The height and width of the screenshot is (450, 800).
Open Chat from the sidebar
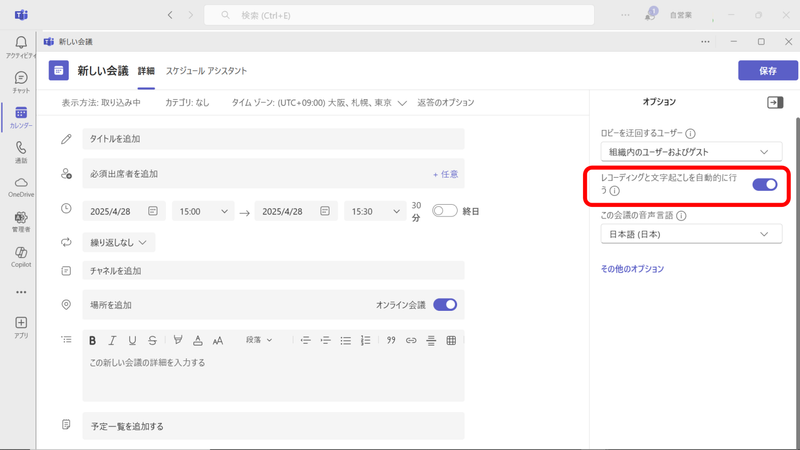20,82
